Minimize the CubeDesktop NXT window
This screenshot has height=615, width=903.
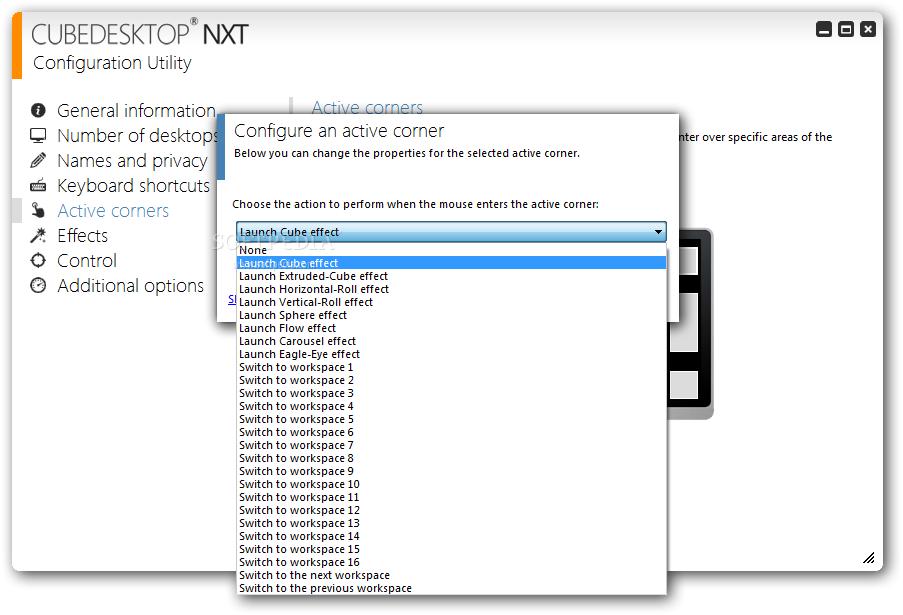coord(824,29)
